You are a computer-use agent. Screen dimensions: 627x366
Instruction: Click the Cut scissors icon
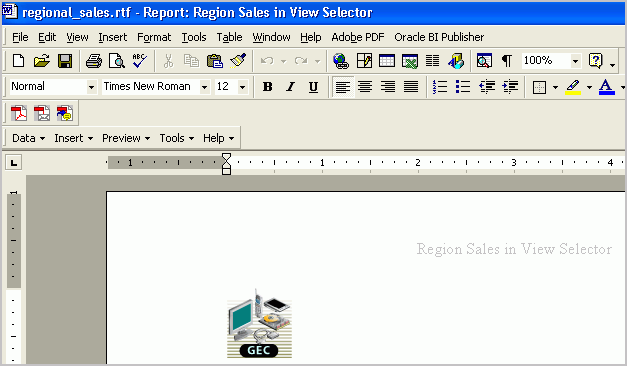(x=169, y=61)
